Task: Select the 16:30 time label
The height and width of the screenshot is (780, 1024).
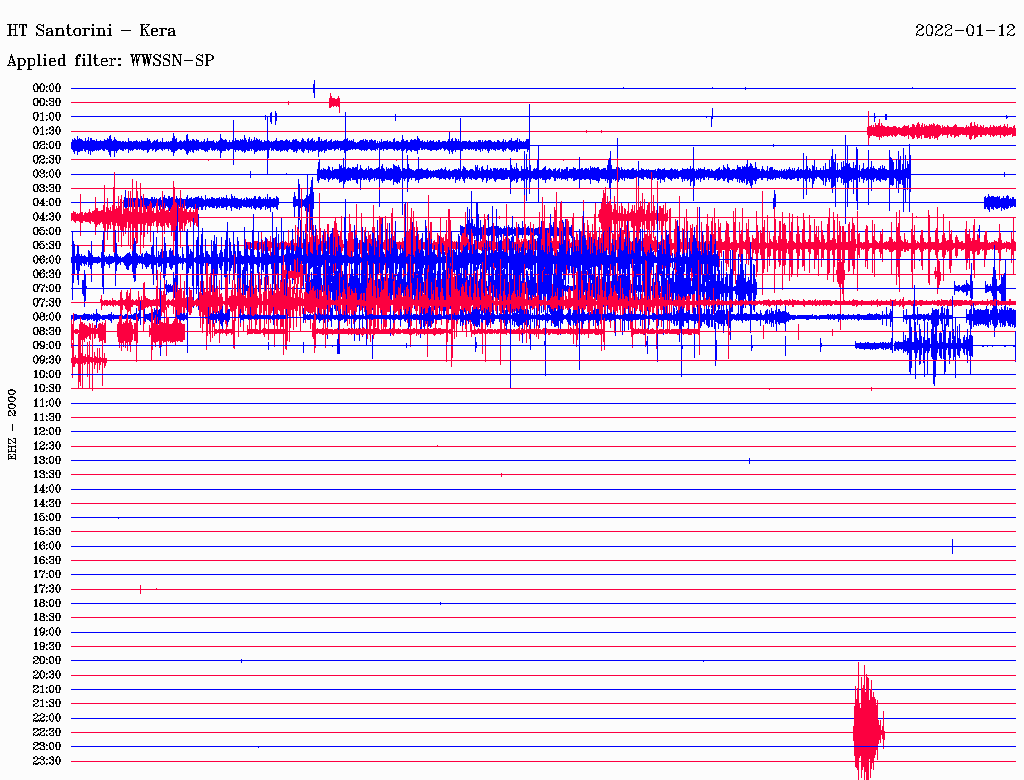Action: point(47,561)
